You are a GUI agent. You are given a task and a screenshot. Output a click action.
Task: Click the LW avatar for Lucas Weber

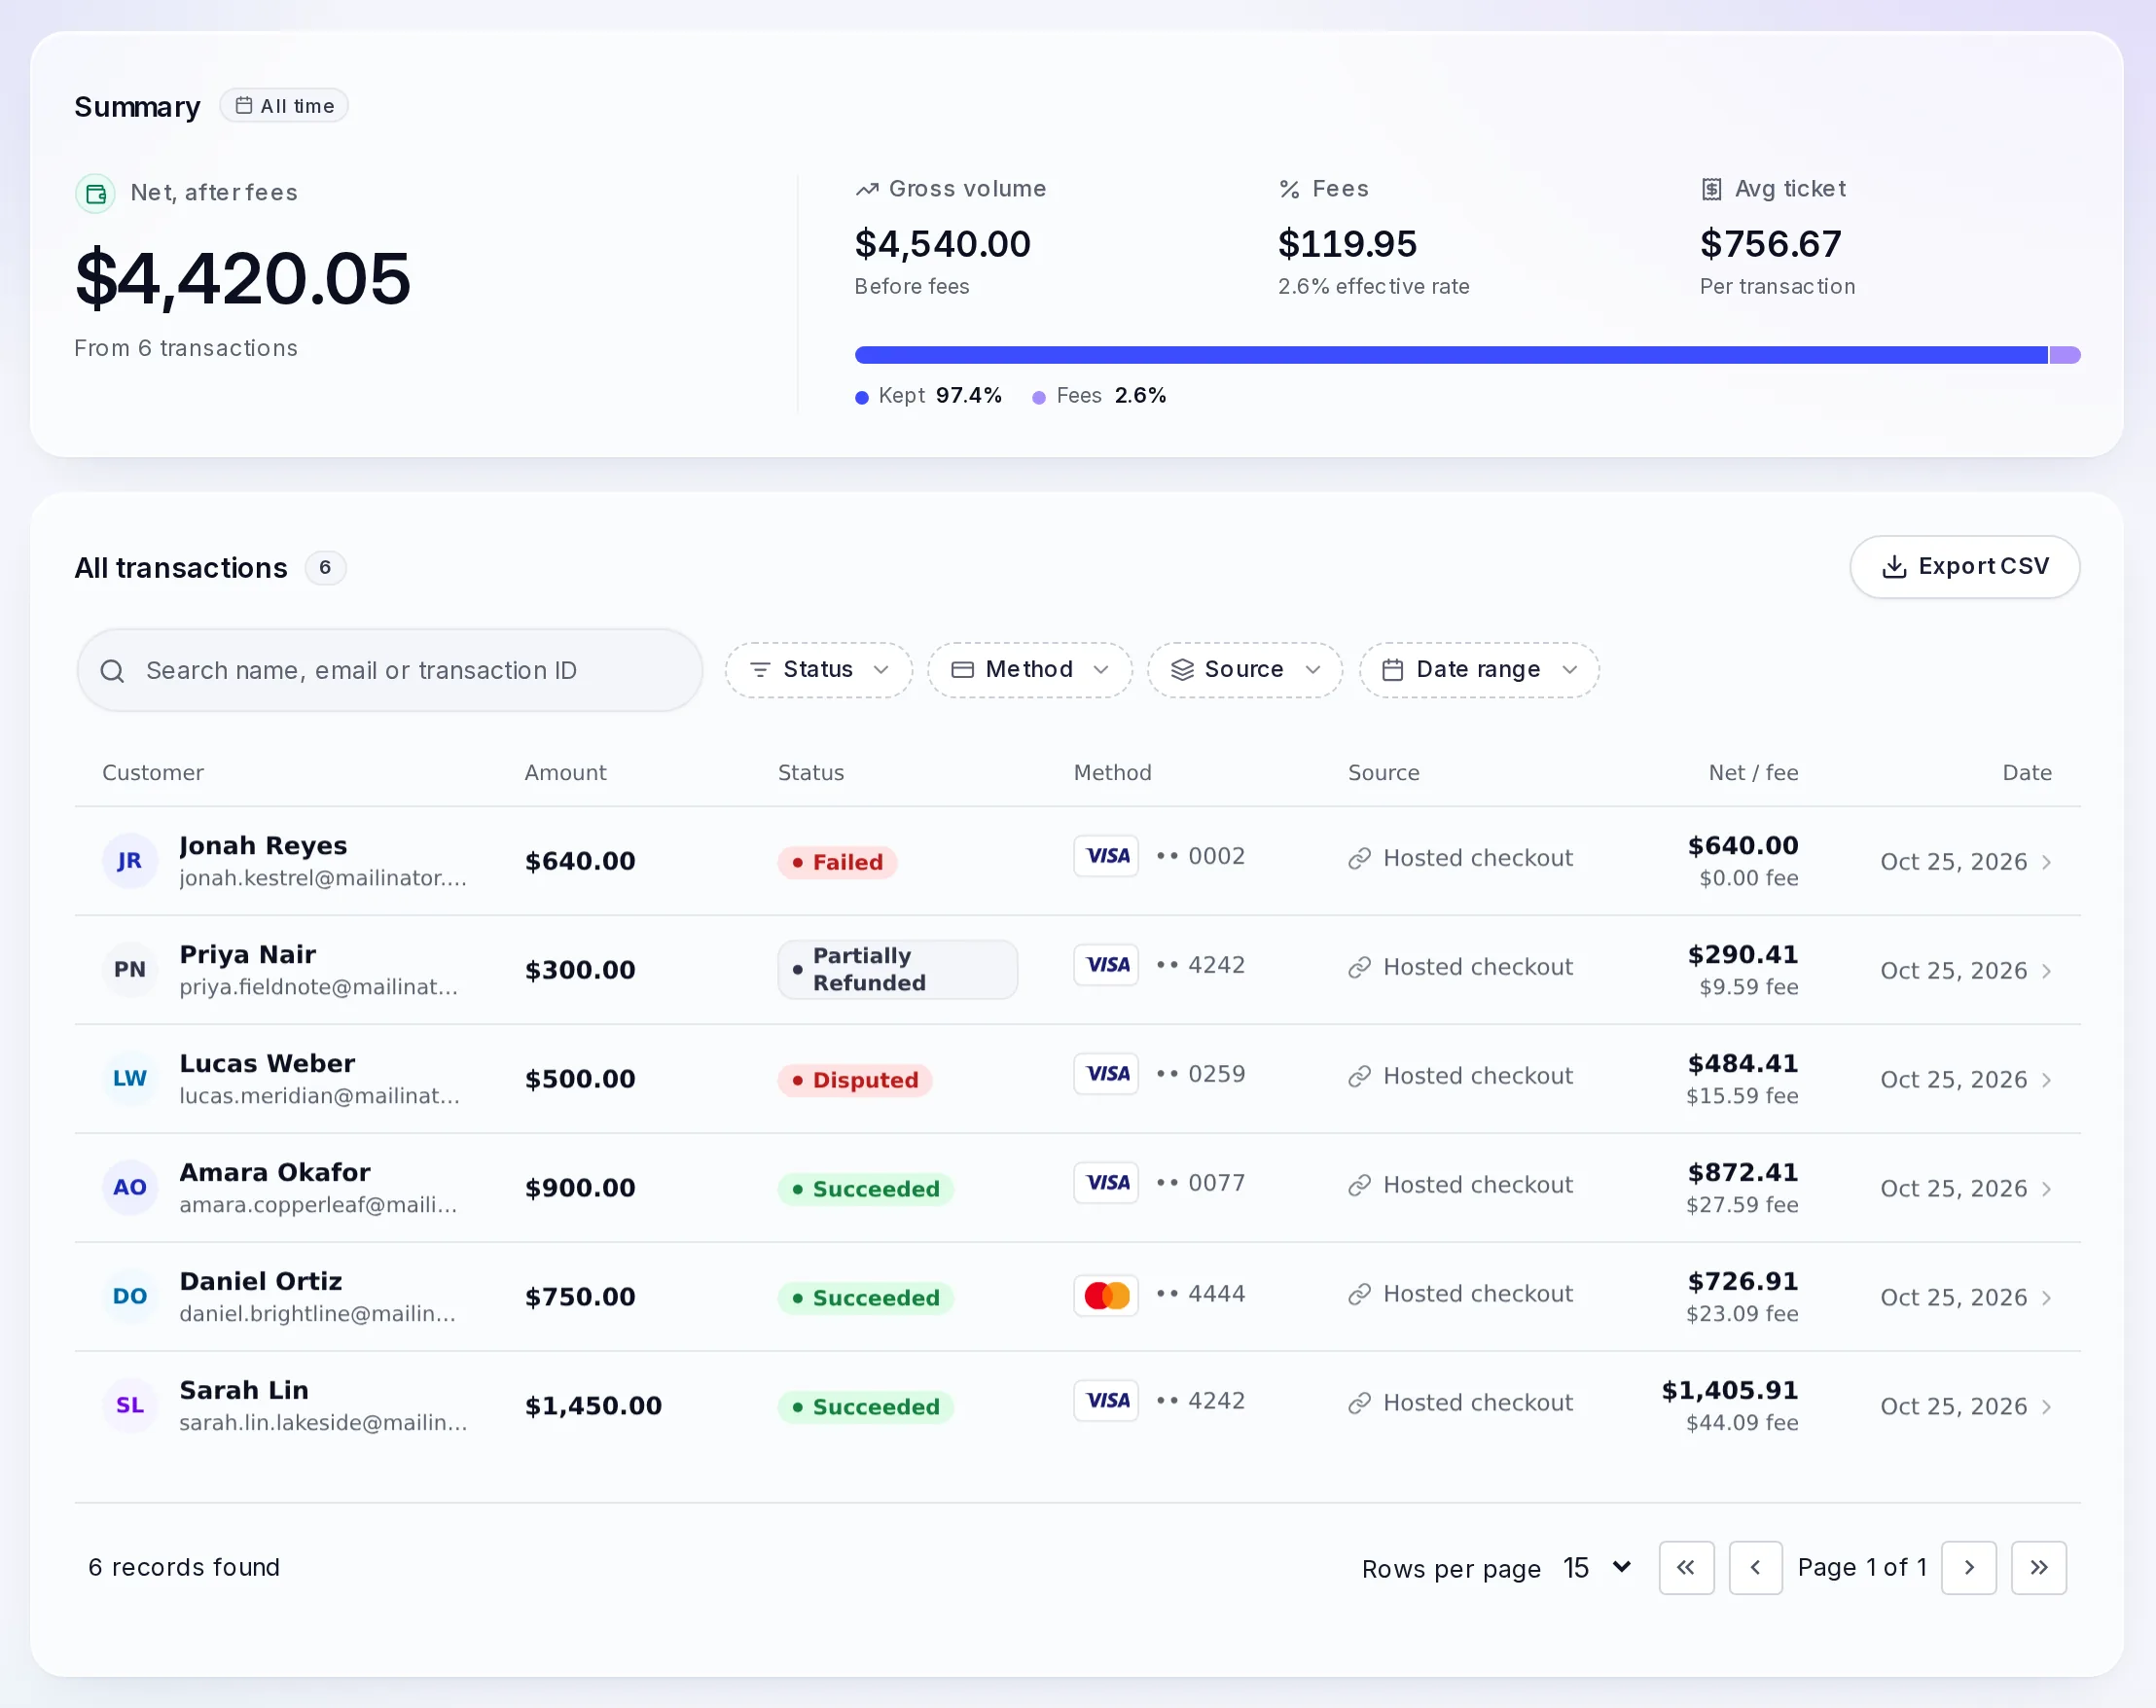(130, 1079)
